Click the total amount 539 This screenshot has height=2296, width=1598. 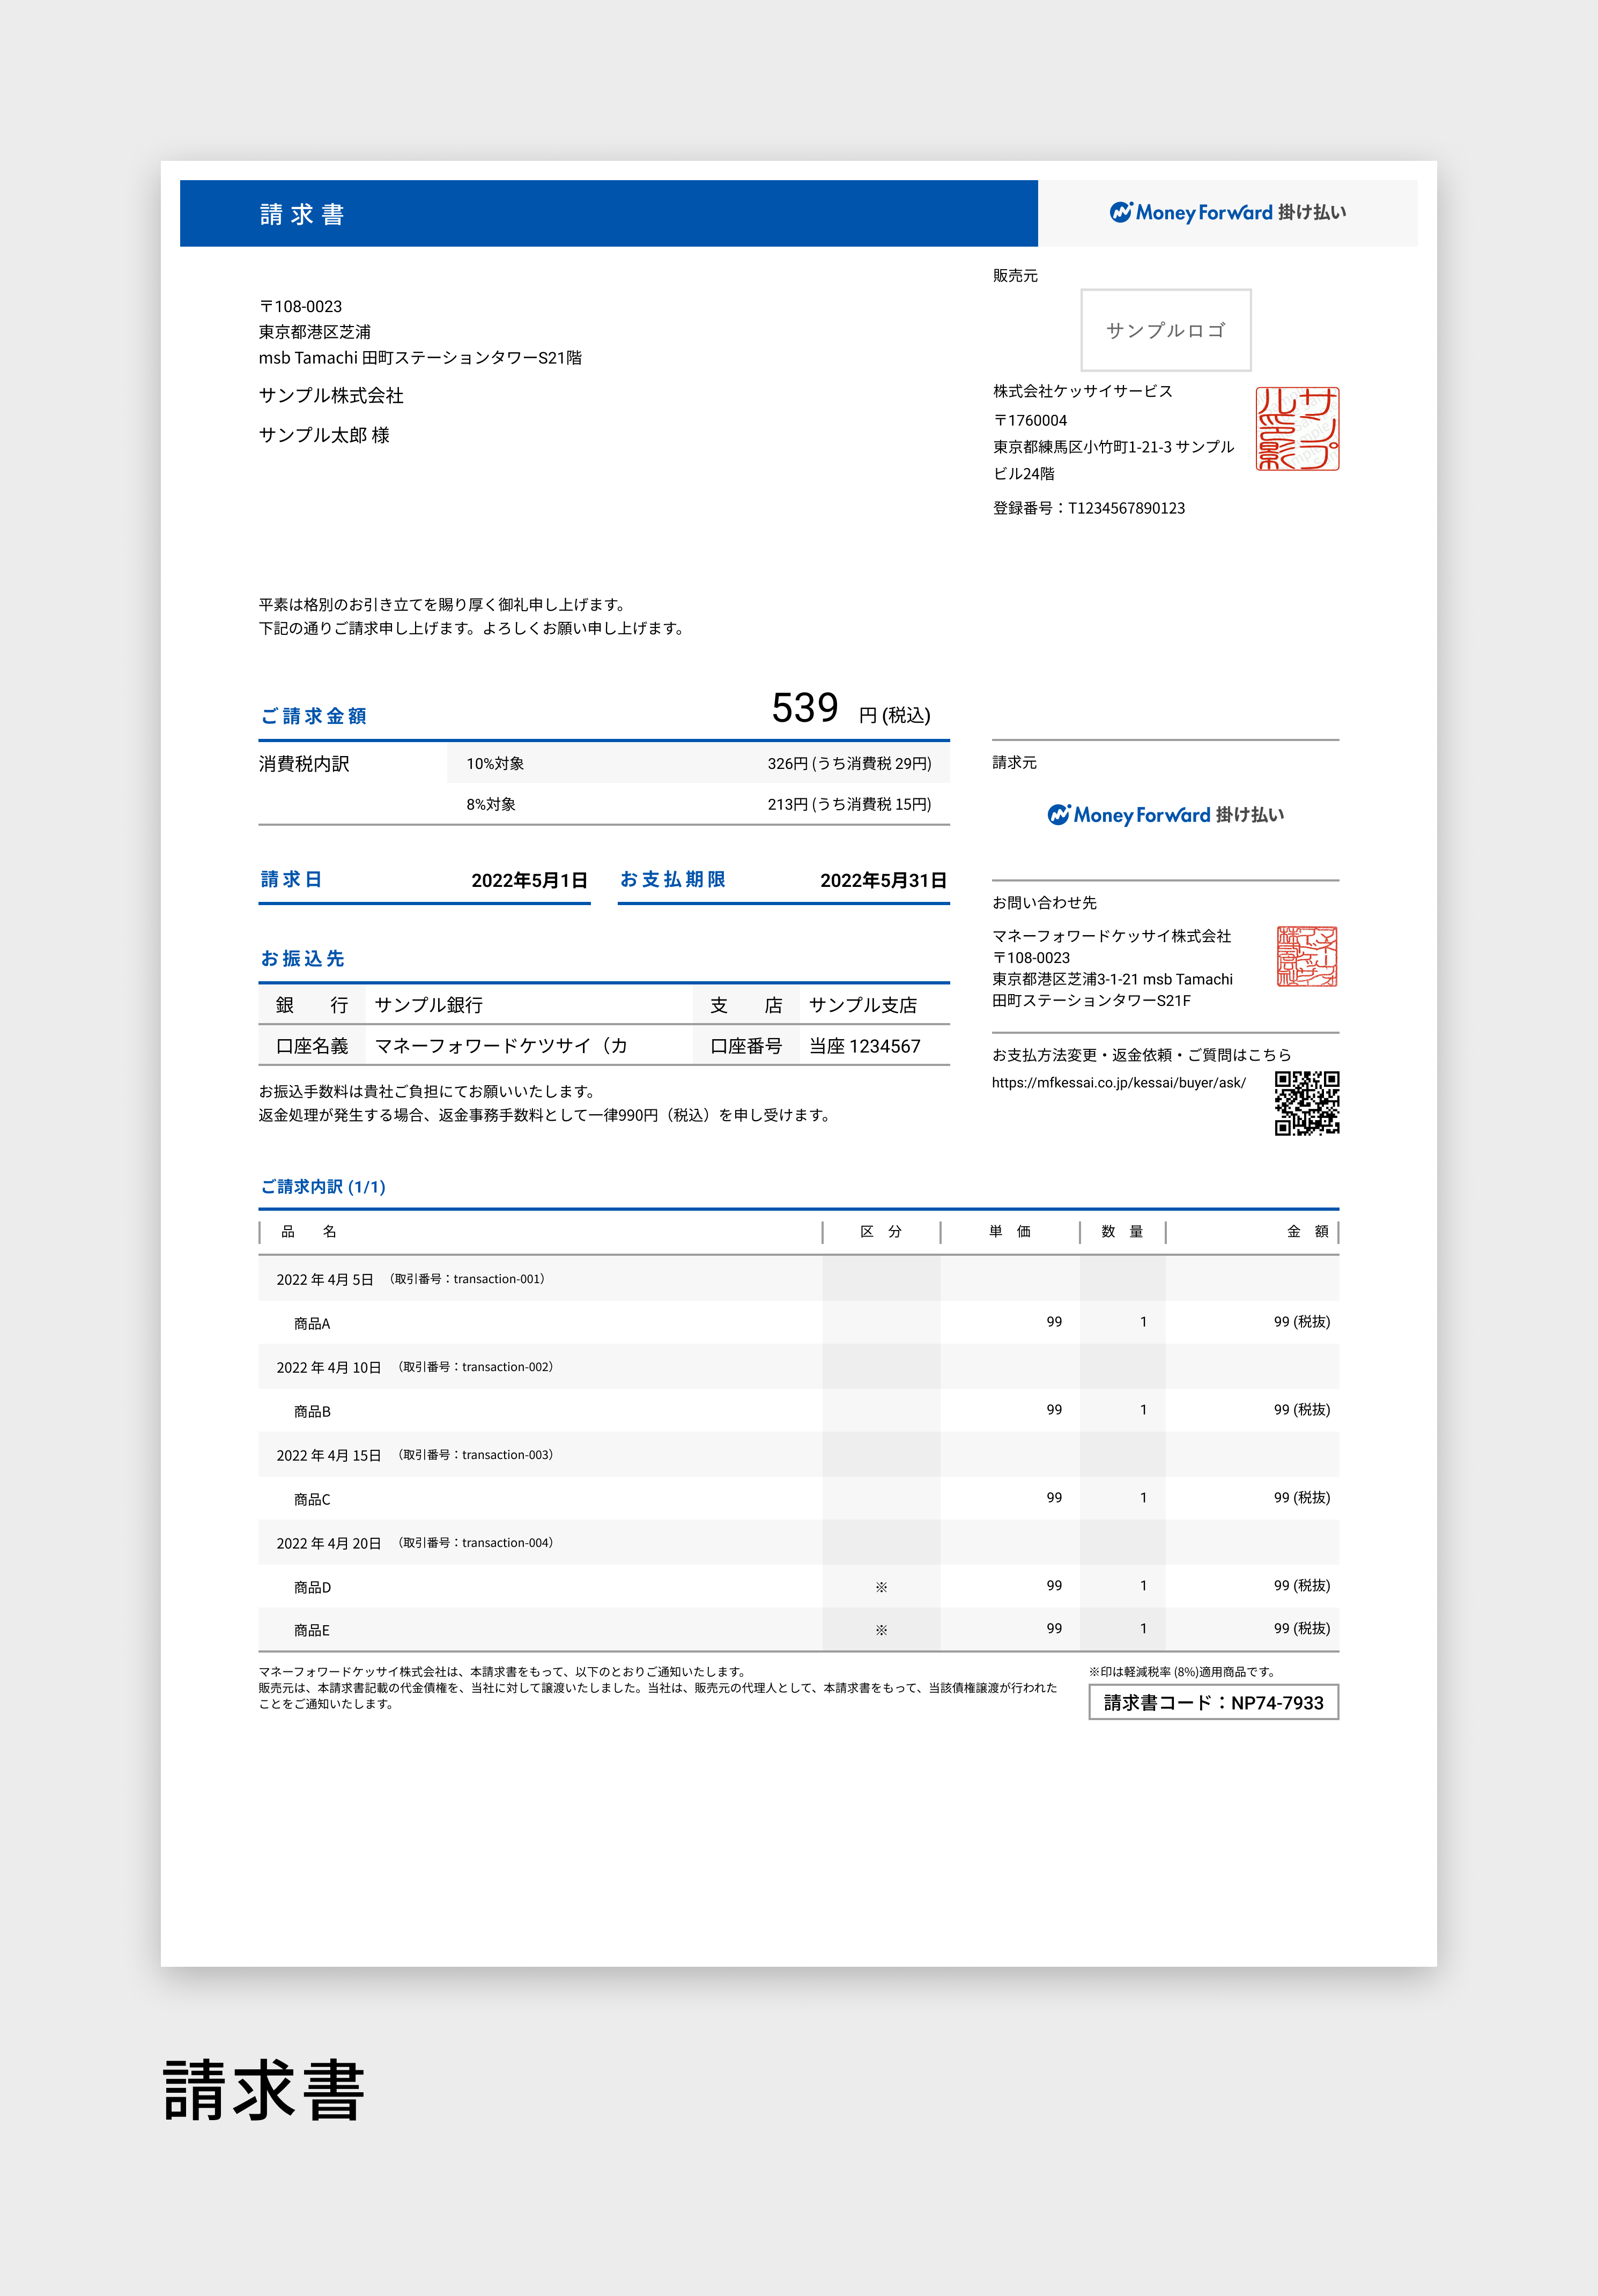click(x=805, y=708)
